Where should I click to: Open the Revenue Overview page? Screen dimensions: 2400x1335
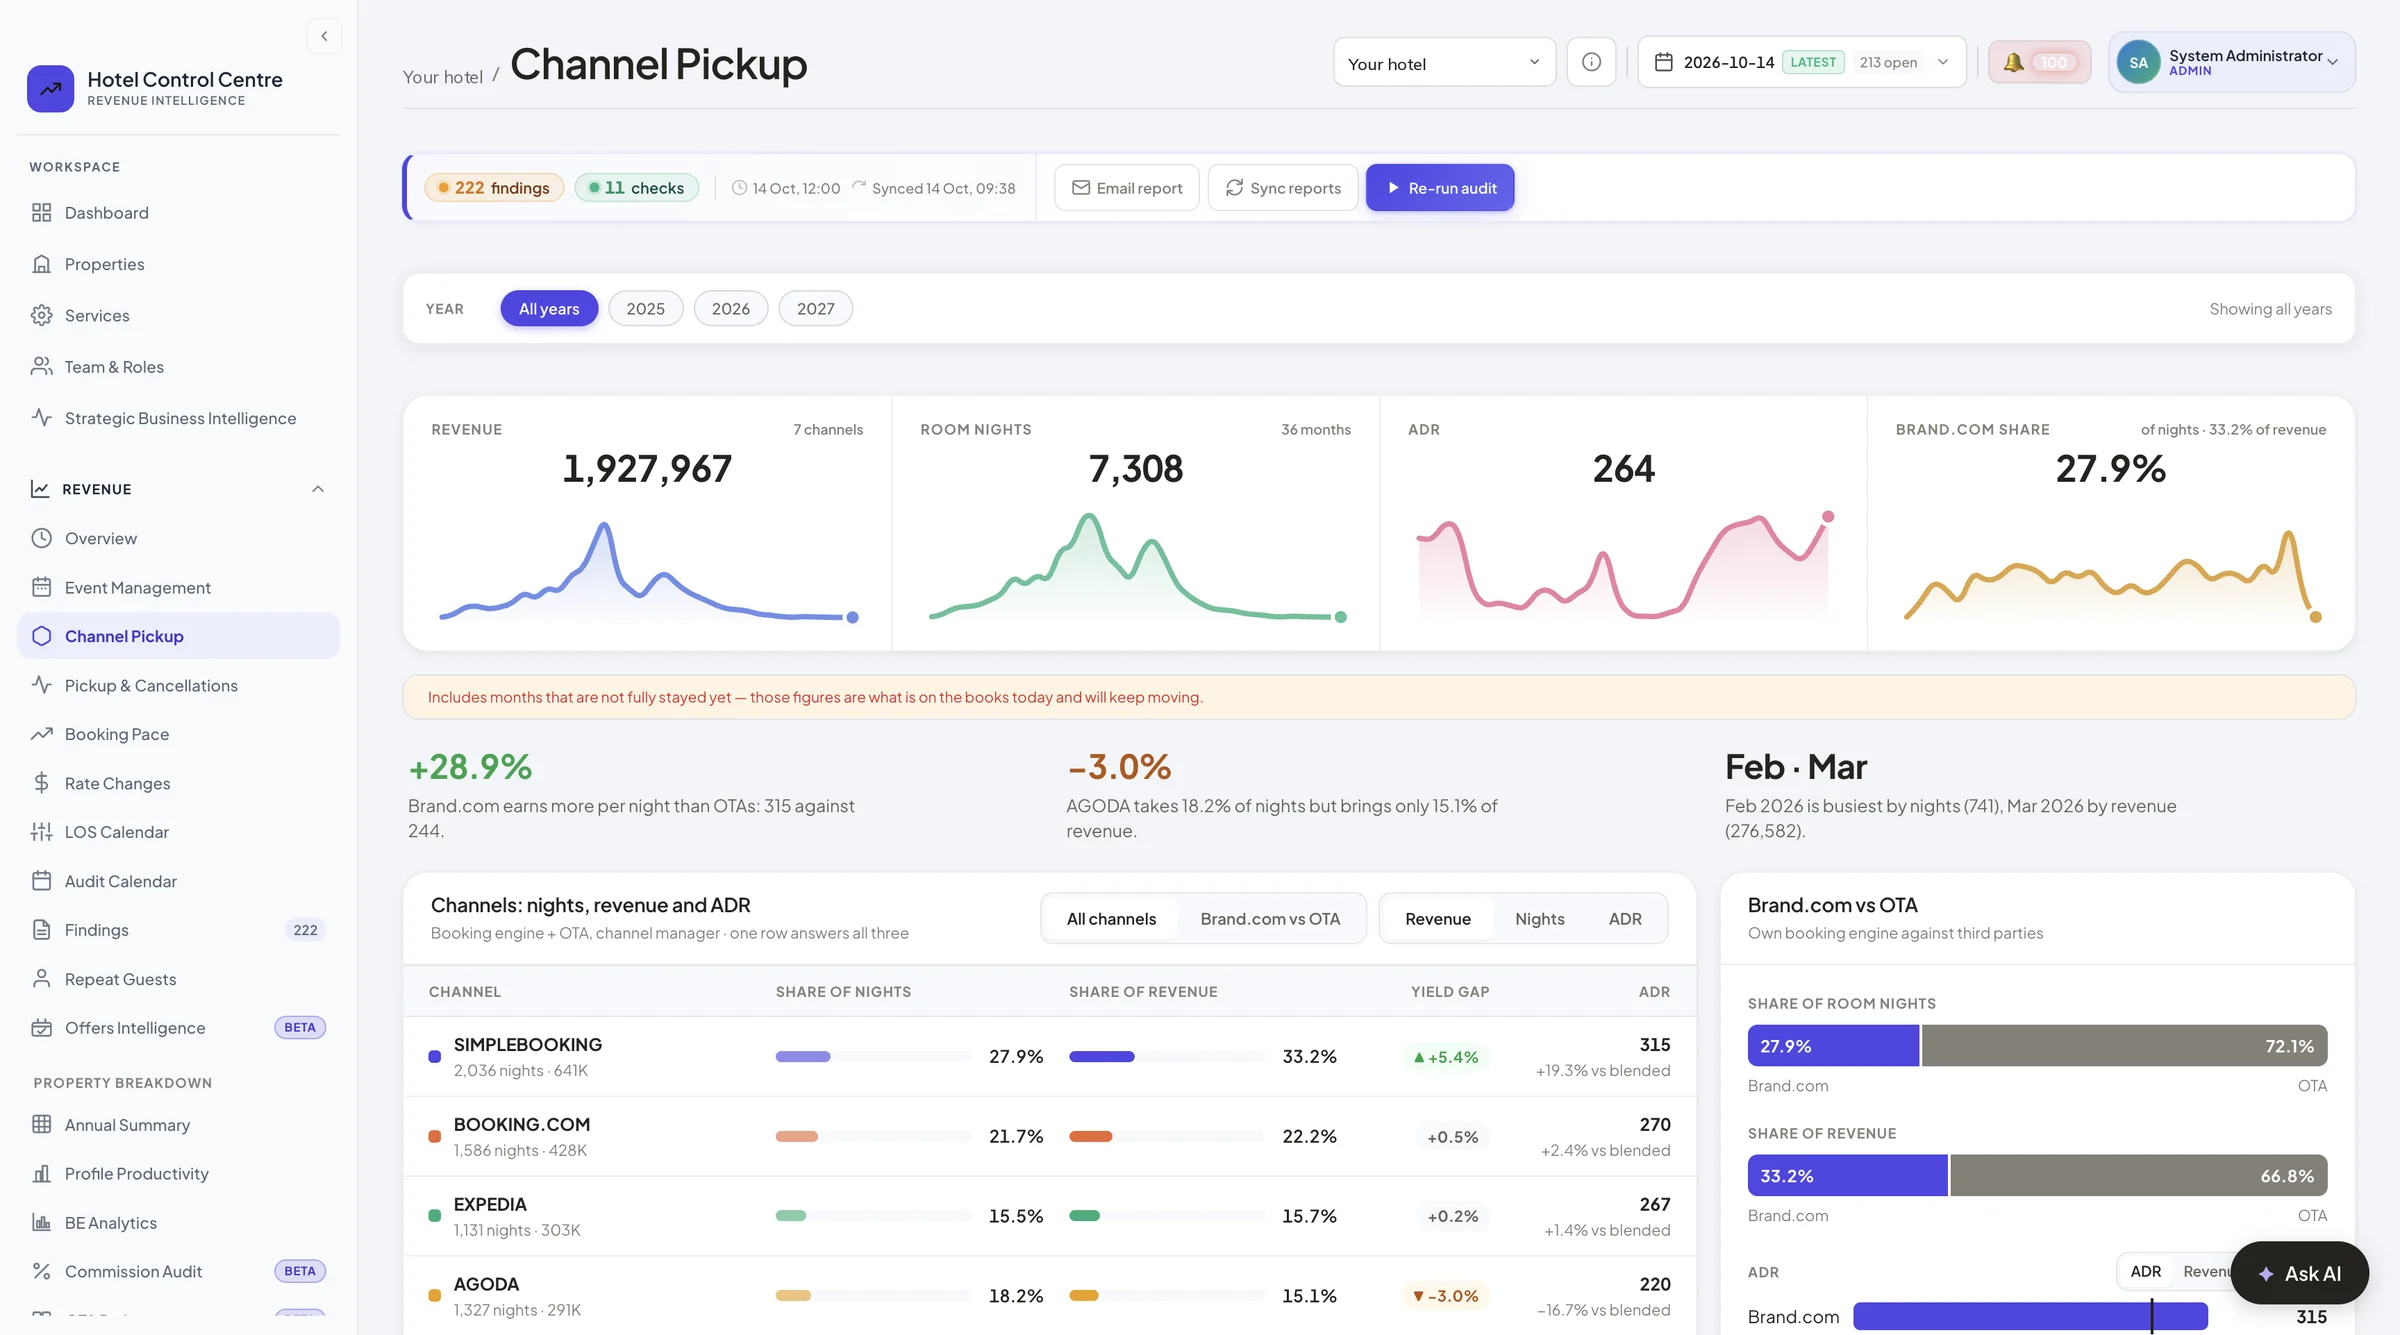point(178,538)
